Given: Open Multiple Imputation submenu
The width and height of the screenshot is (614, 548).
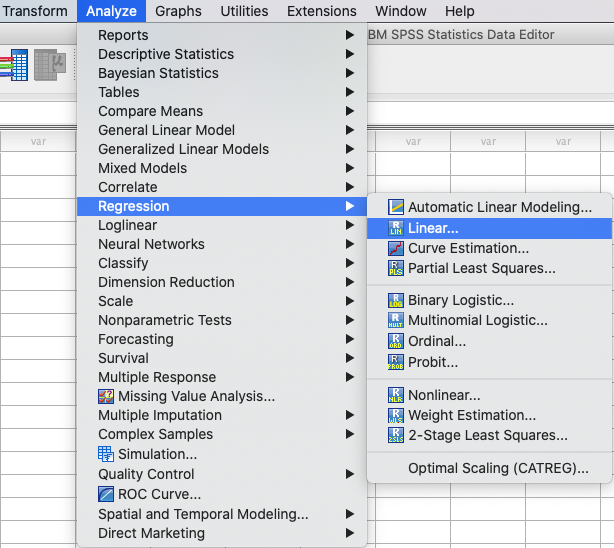Looking at the screenshot, I should coord(222,415).
